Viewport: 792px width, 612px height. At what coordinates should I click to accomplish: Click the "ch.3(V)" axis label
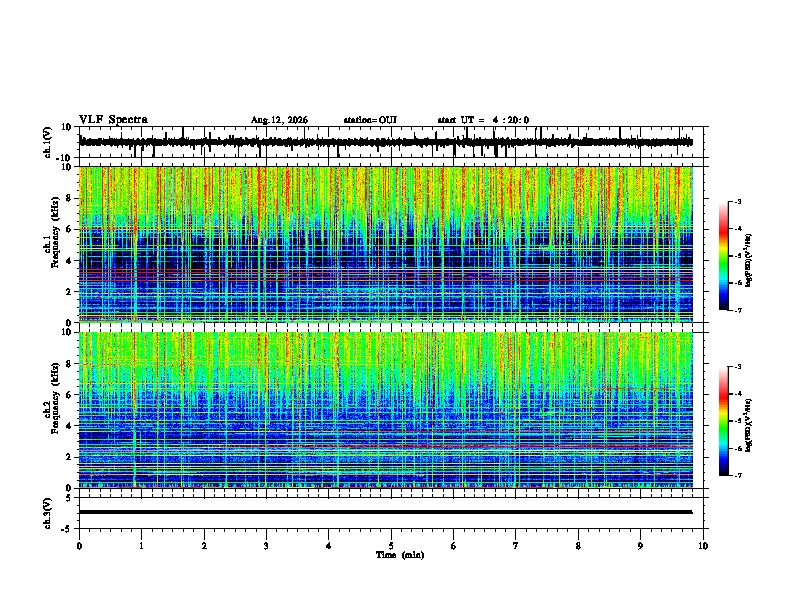point(48,513)
